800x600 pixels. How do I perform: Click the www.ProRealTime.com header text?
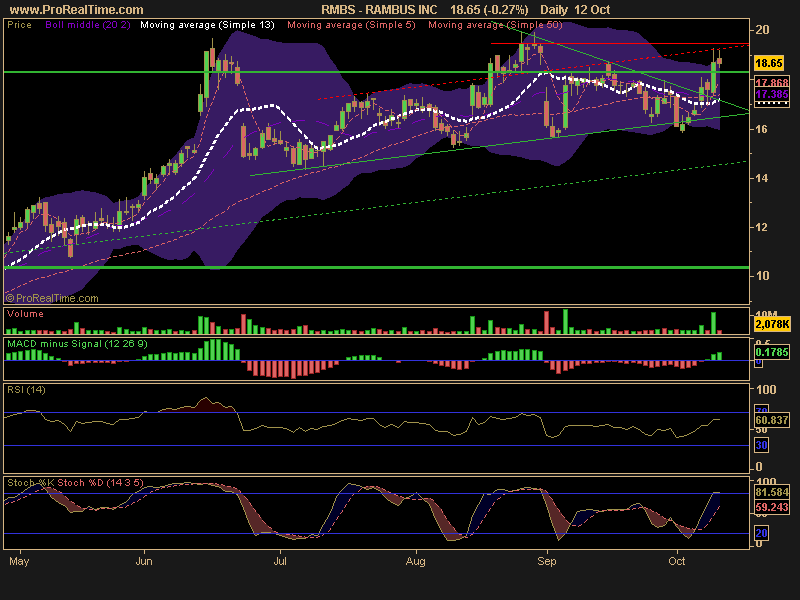point(77,10)
